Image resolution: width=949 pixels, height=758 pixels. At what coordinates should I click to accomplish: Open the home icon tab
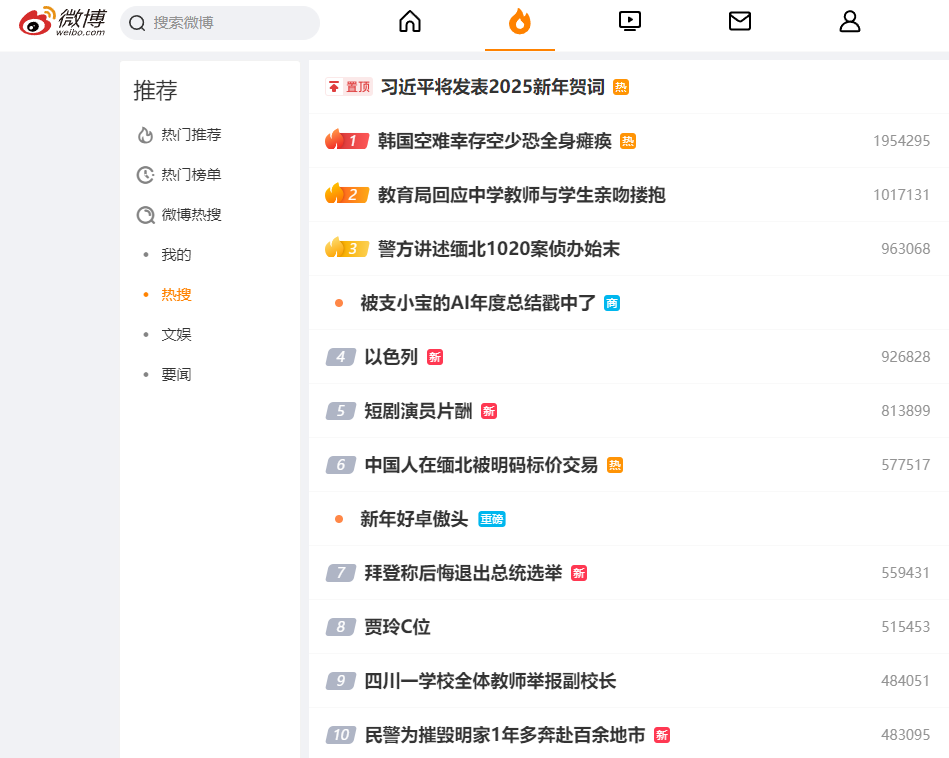coord(410,22)
